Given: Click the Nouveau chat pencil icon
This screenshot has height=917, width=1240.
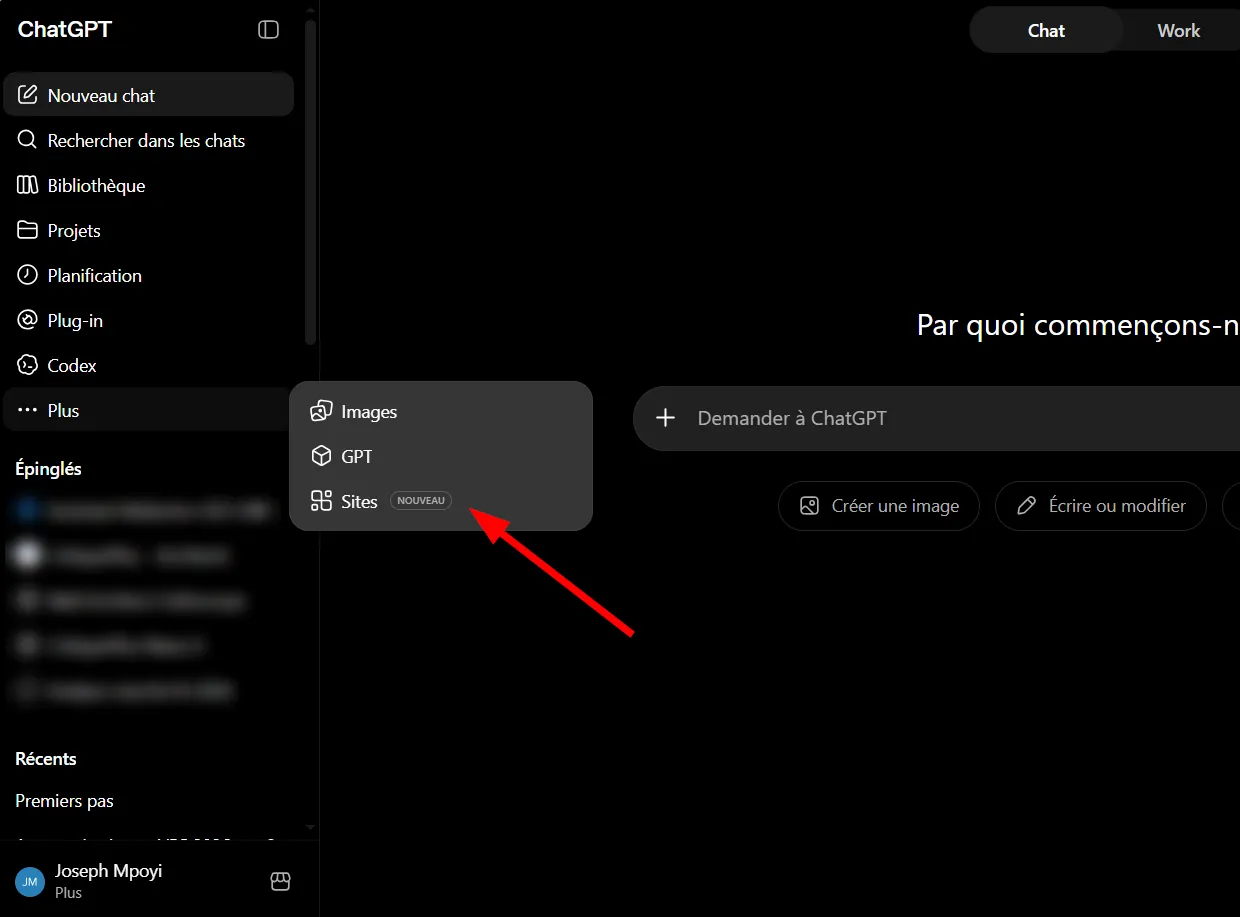Looking at the screenshot, I should 28,96.
